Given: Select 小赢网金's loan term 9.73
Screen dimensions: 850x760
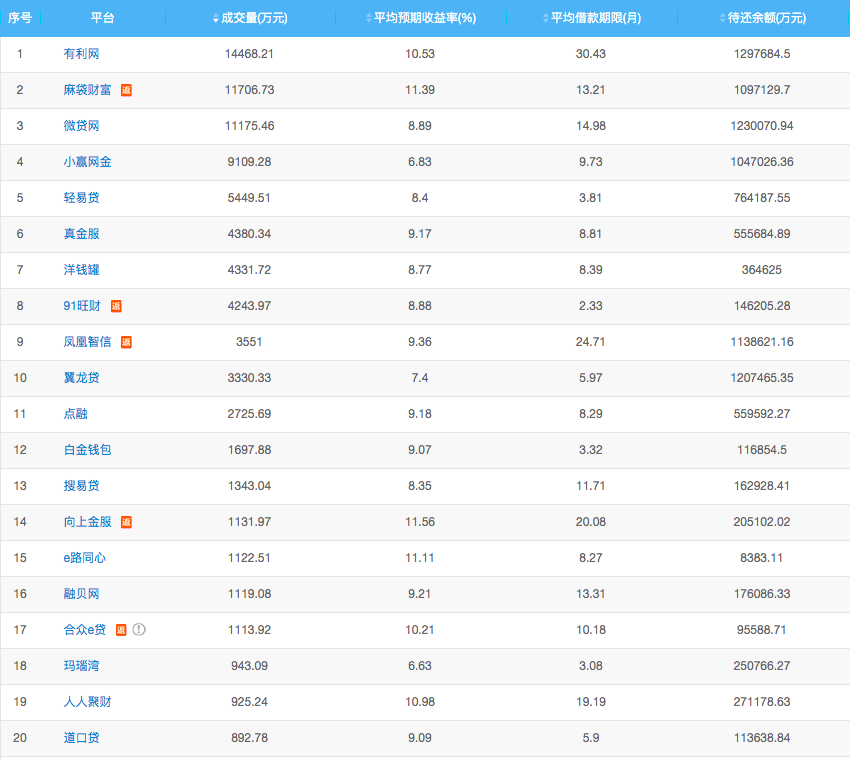Looking at the screenshot, I should [591, 162].
